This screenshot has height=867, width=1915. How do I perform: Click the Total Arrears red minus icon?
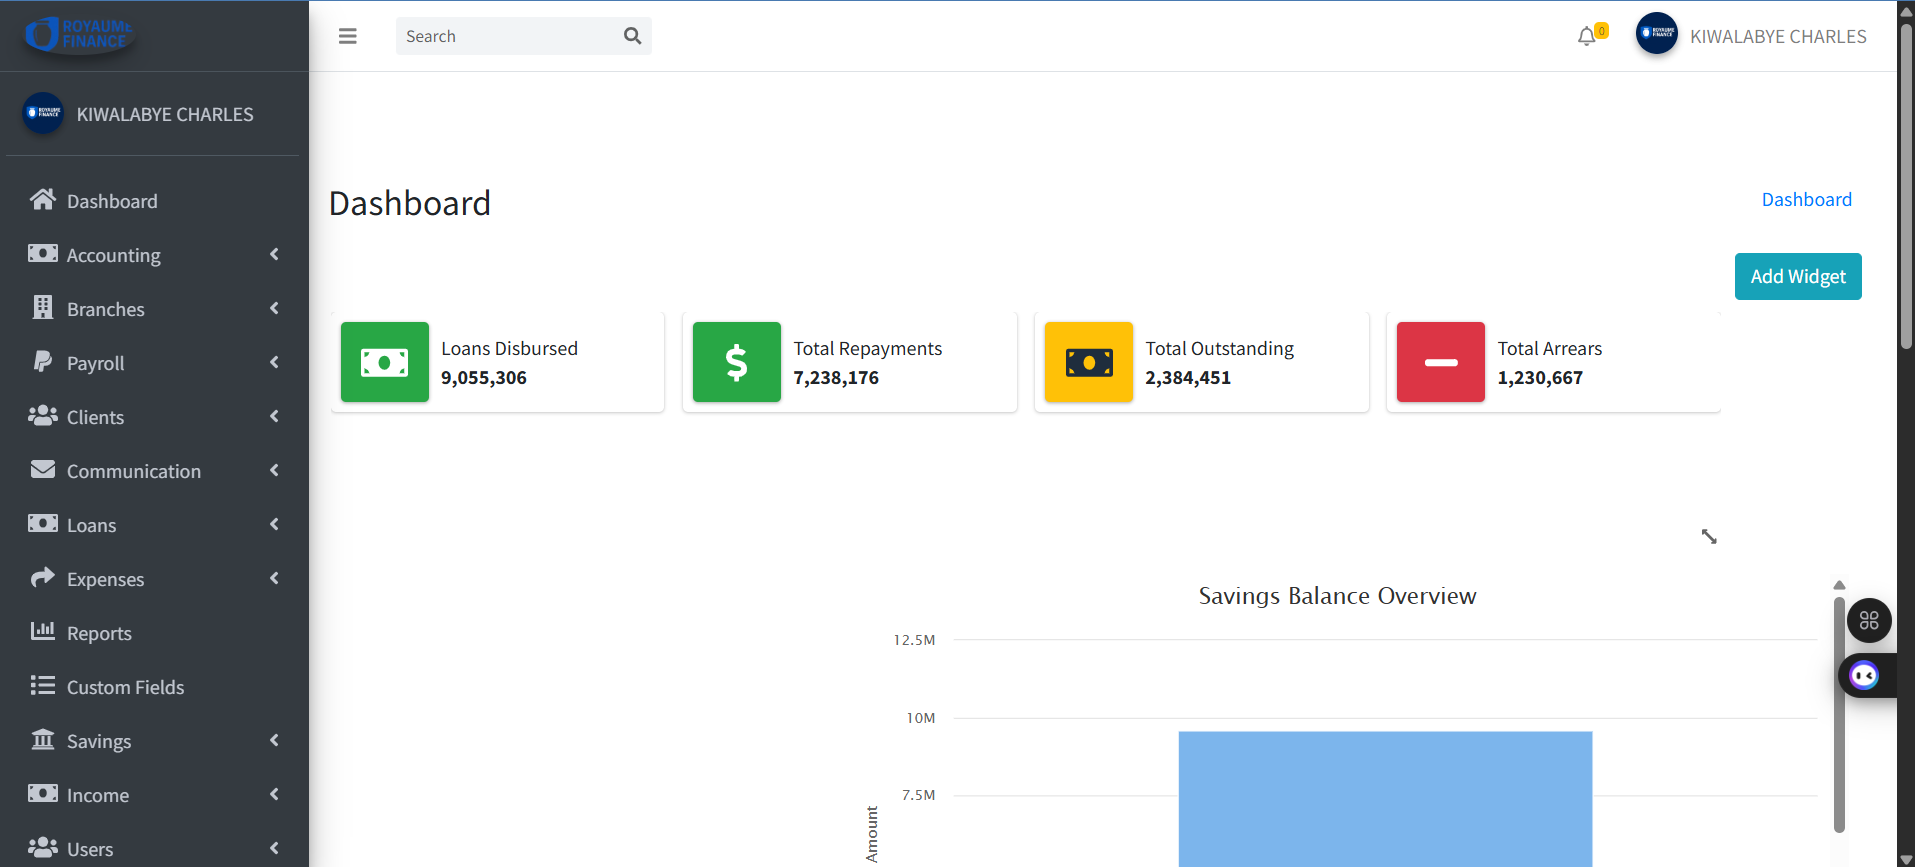[x=1441, y=362]
